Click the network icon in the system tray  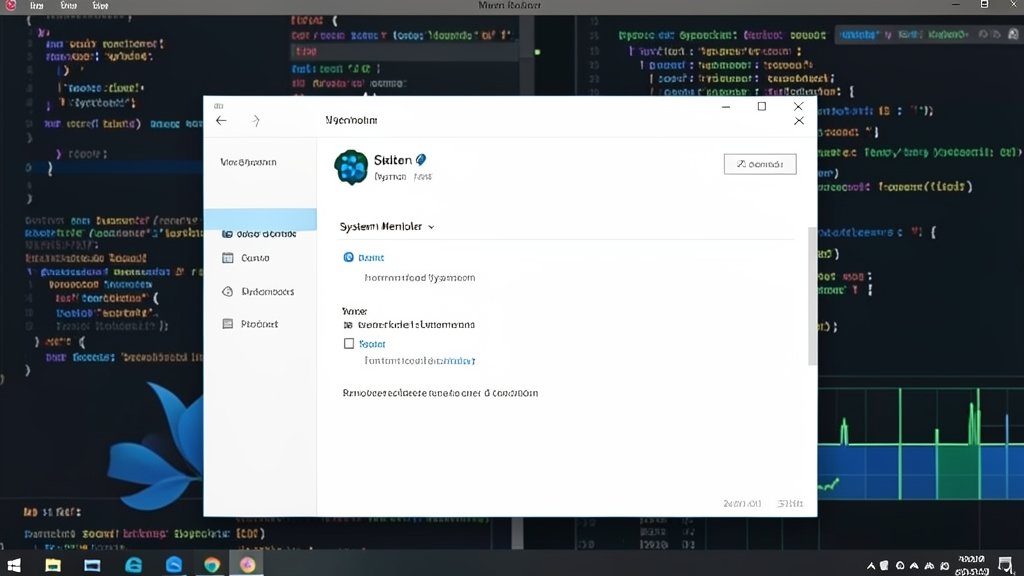pyautogui.click(x=914, y=565)
